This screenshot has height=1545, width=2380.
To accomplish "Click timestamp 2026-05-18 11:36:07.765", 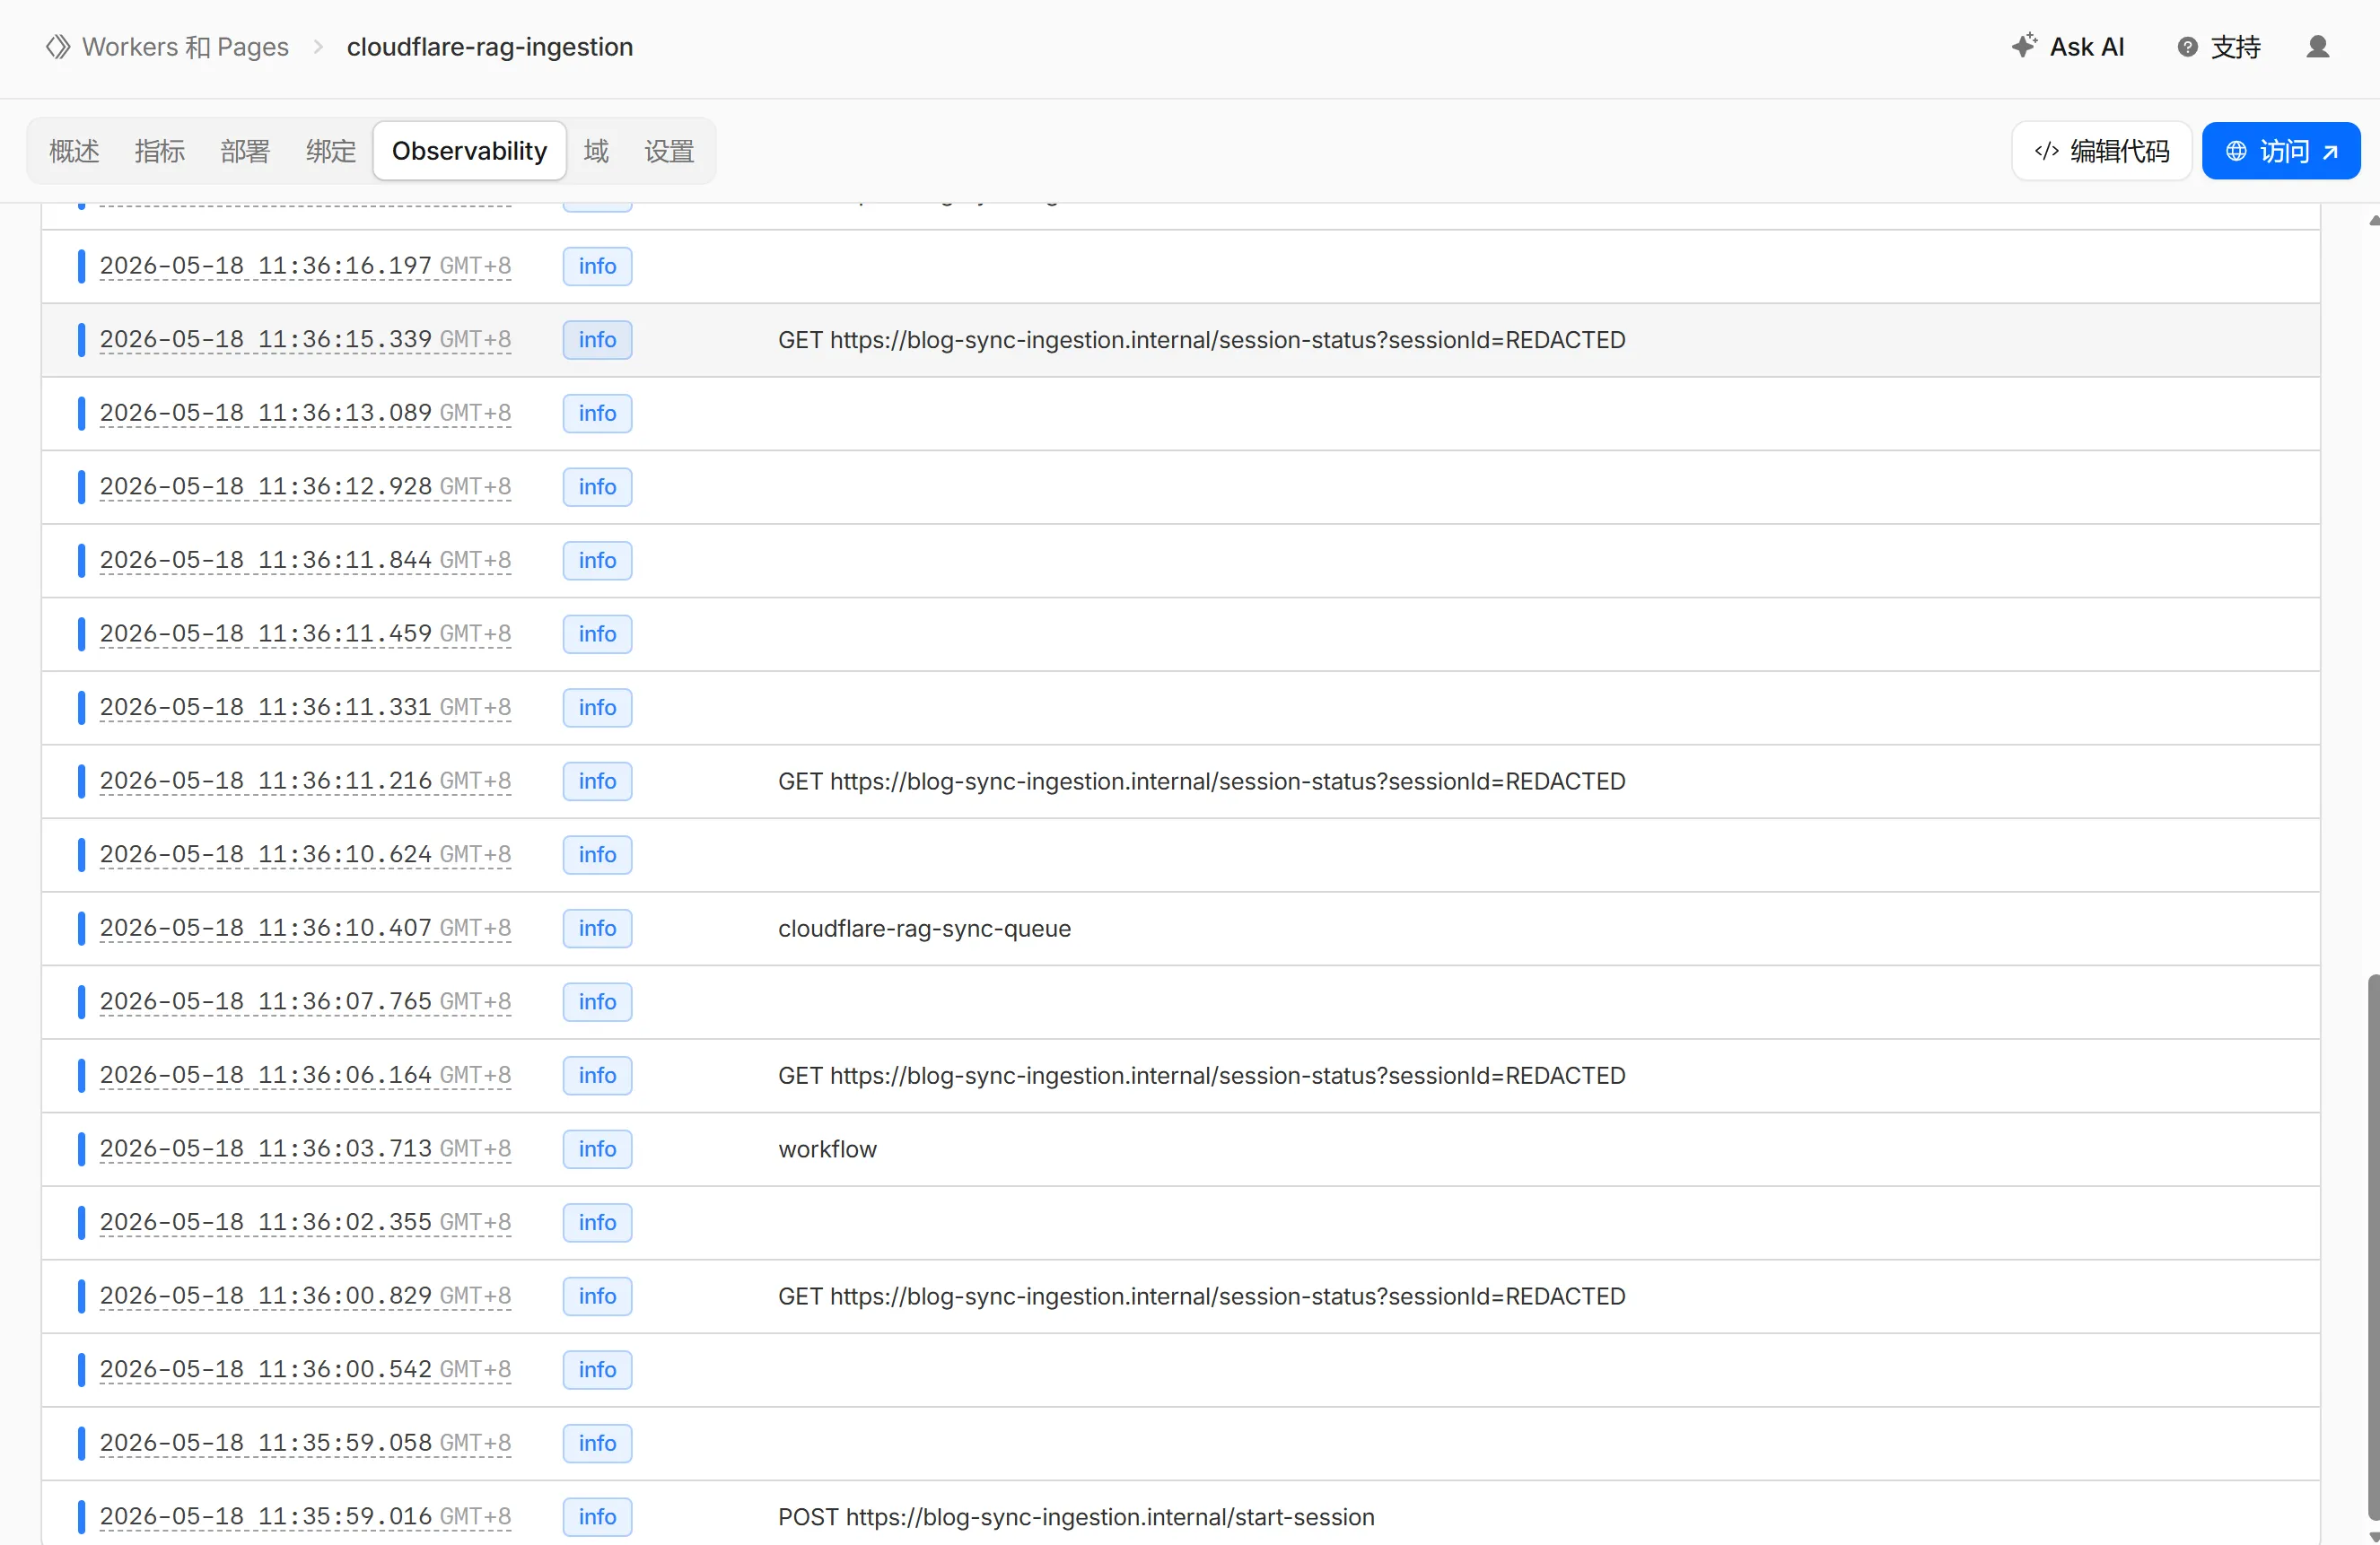I will (305, 1002).
